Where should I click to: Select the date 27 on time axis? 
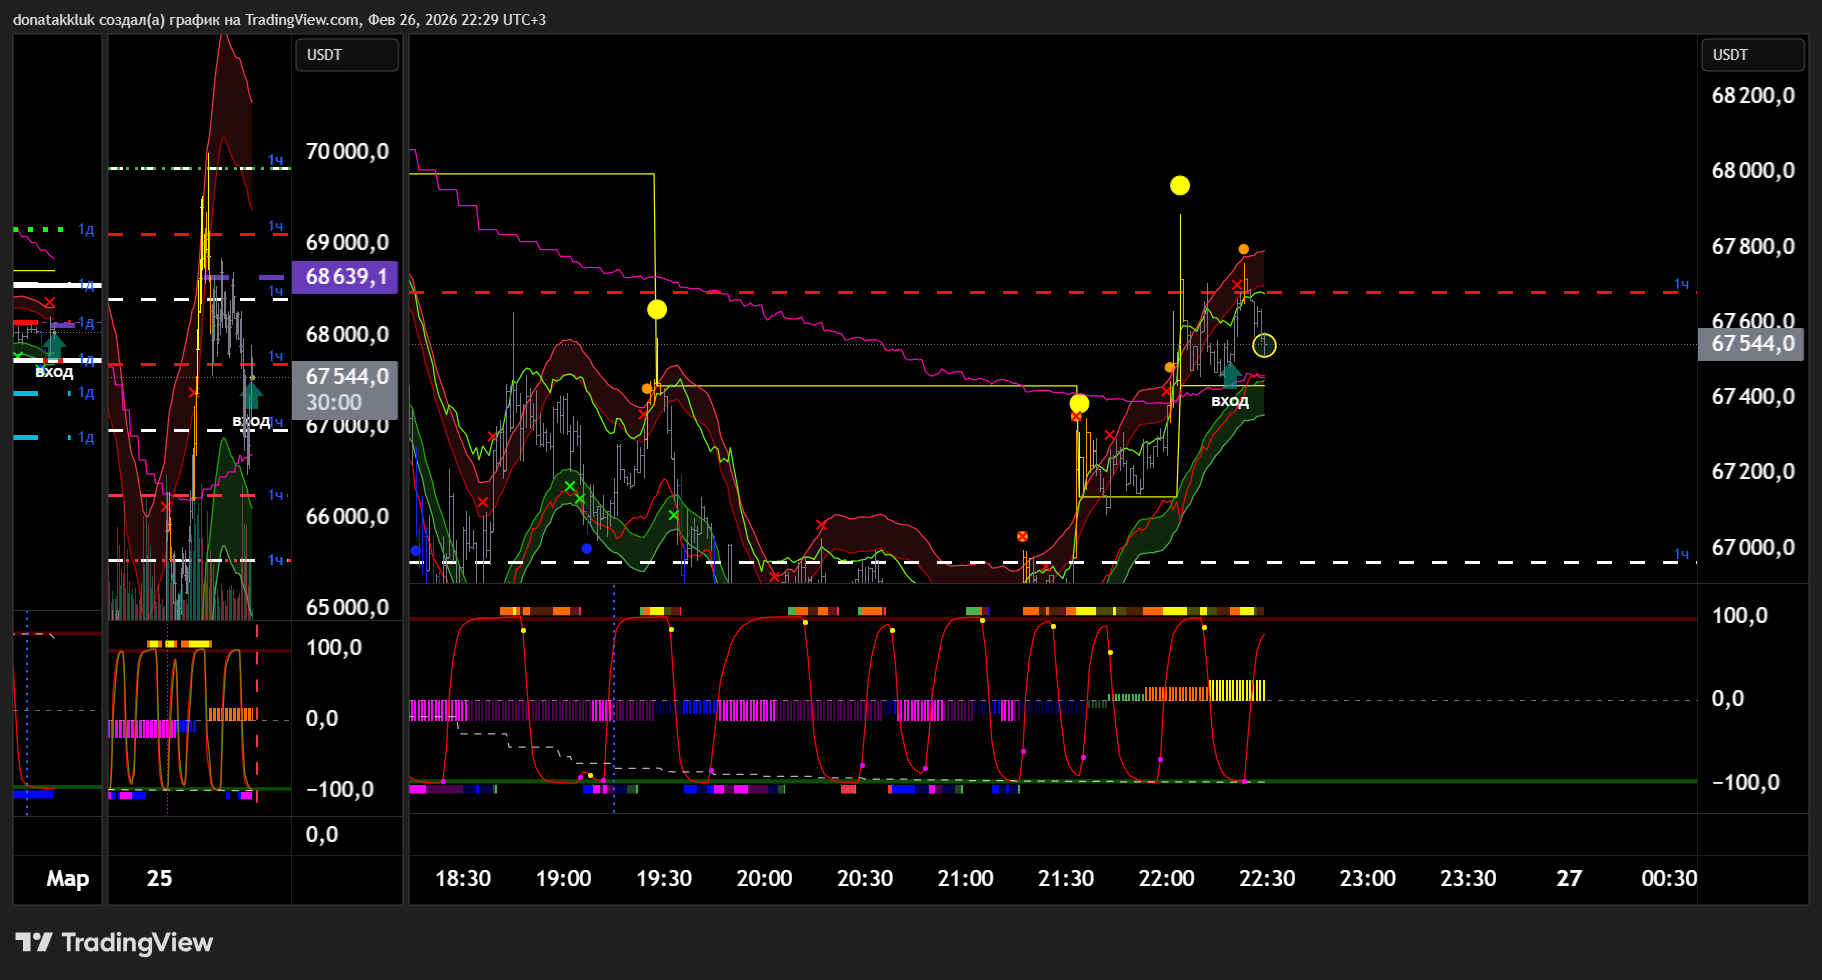(1569, 878)
